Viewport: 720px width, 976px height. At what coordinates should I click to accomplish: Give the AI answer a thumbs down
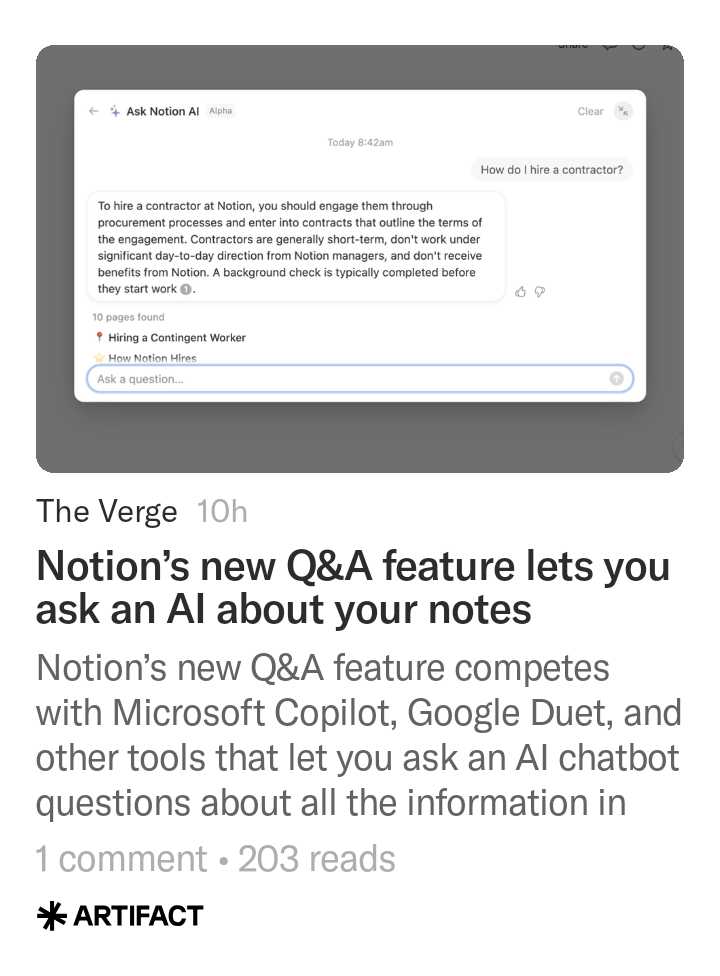[x=540, y=292]
